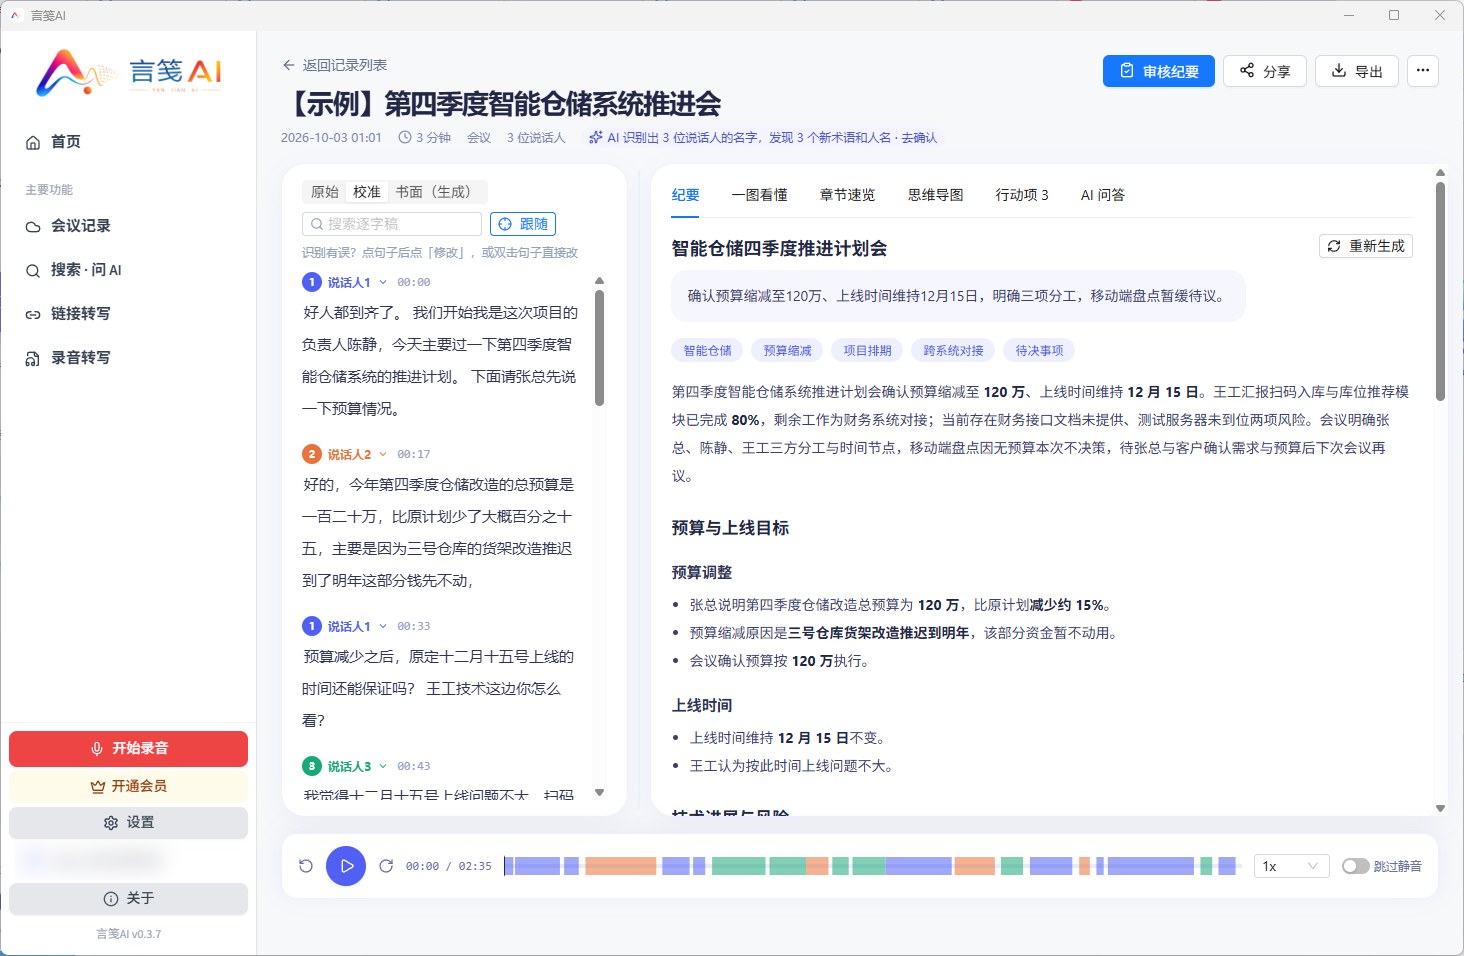Click speaker badge 2 for 说话人2
The width and height of the screenshot is (1464, 956).
tap(312, 454)
